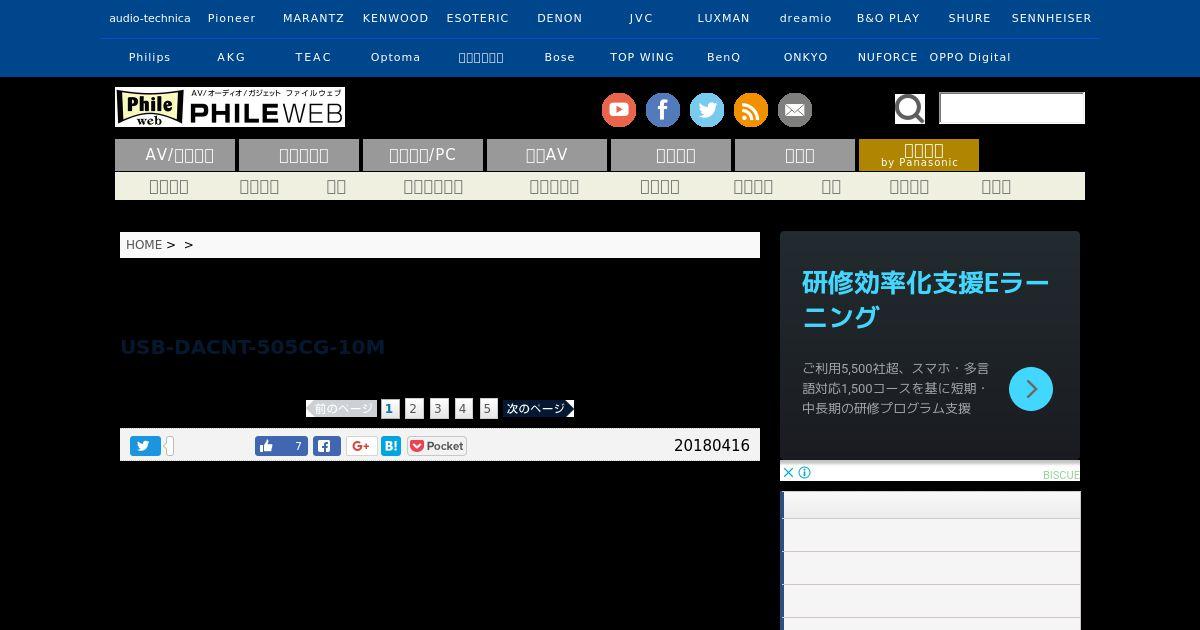
Task: Save article with the Pocket button
Action: (437, 446)
